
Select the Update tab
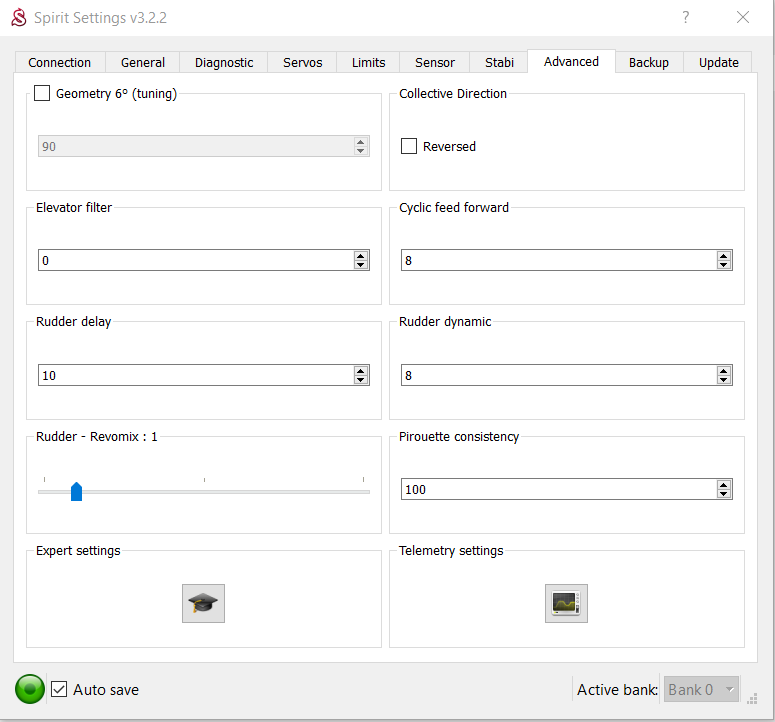point(718,62)
